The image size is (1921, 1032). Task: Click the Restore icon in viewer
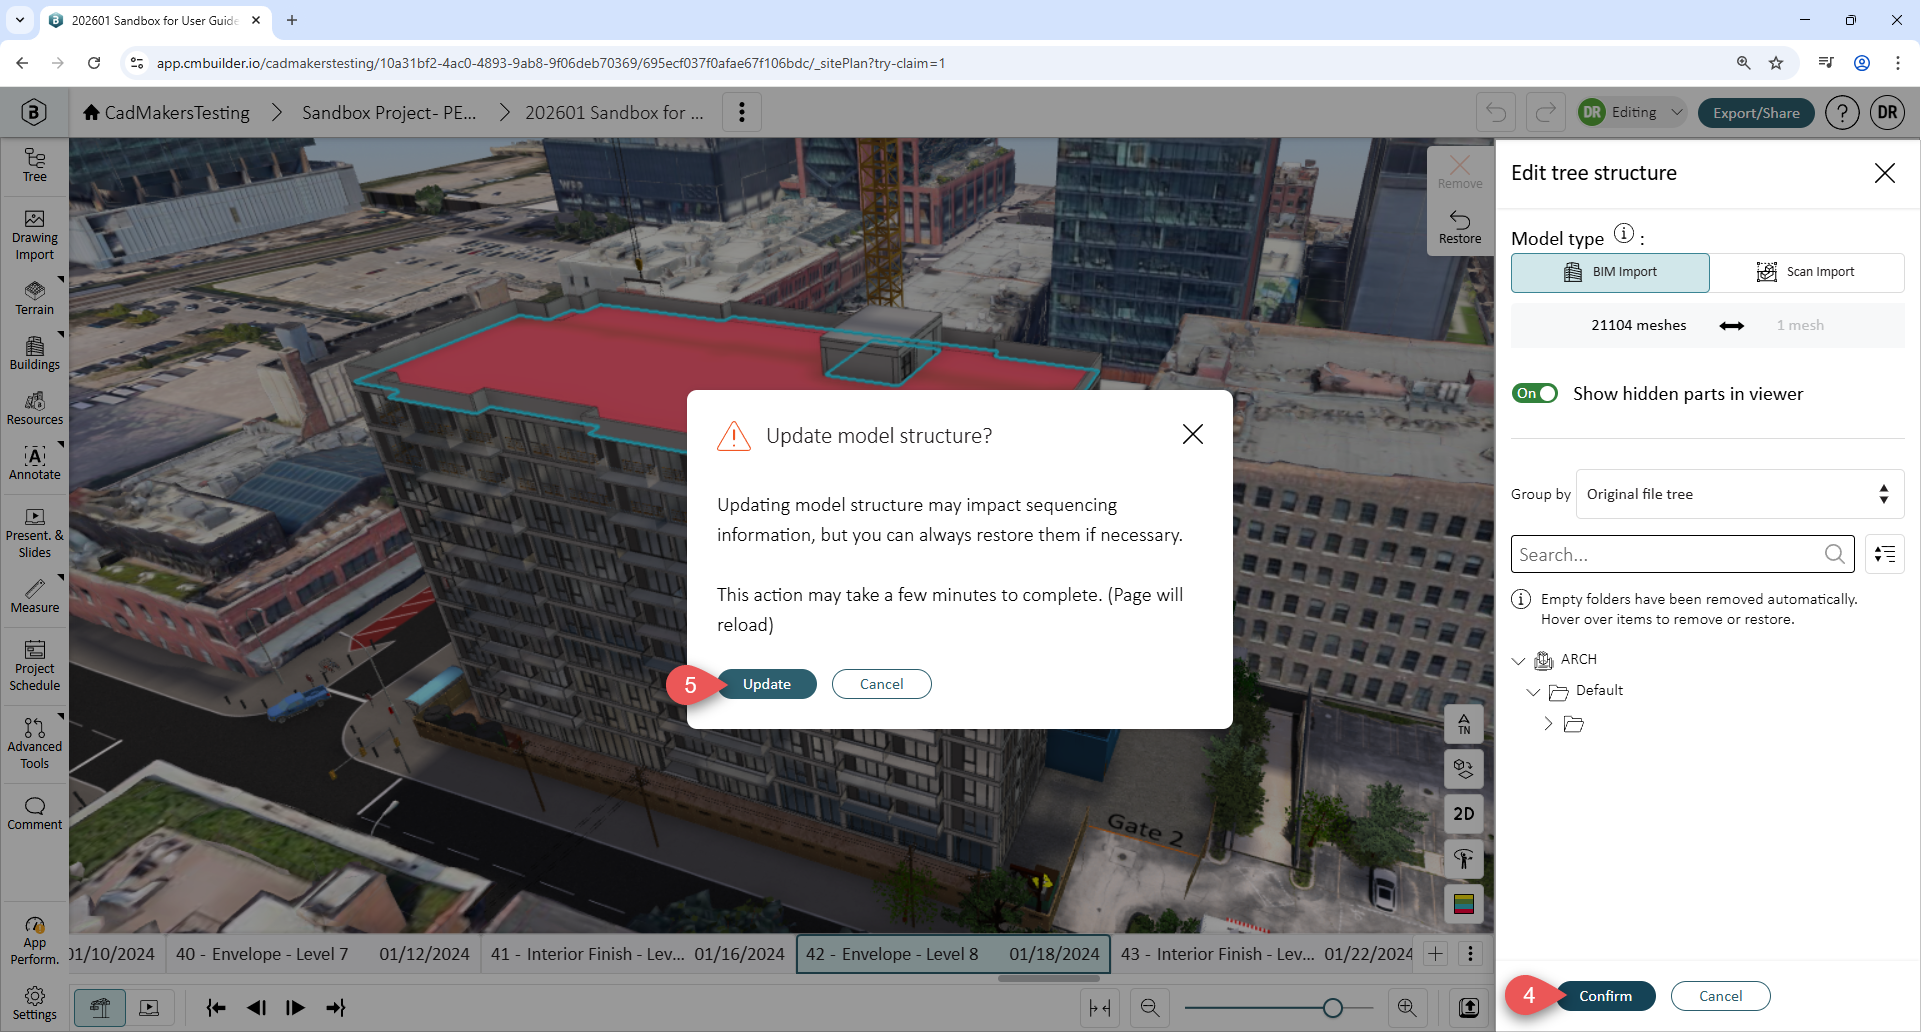1460,227
